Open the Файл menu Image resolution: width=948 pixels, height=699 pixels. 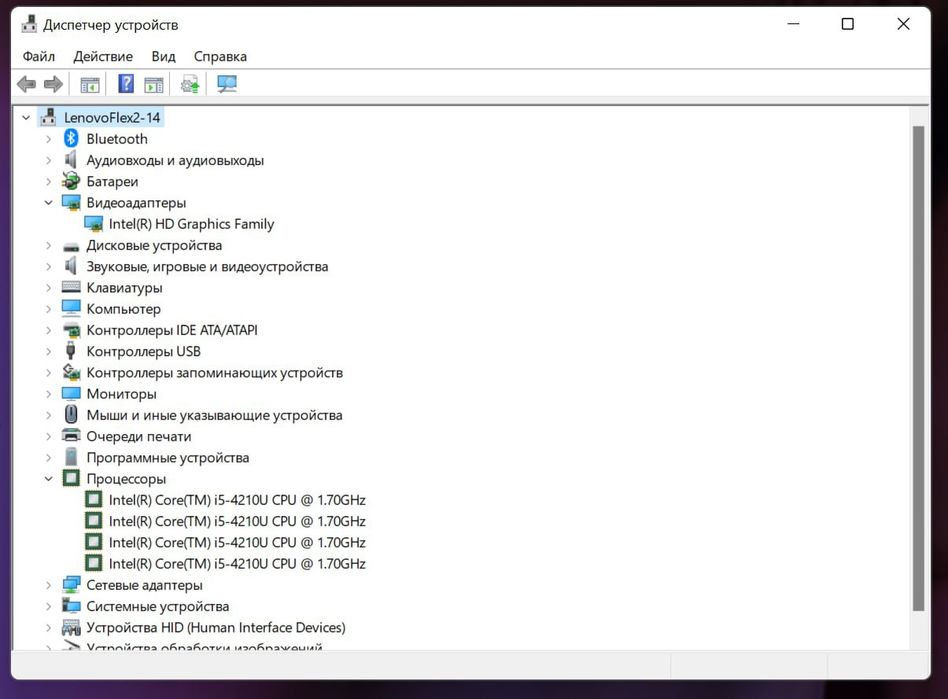tap(39, 56)
